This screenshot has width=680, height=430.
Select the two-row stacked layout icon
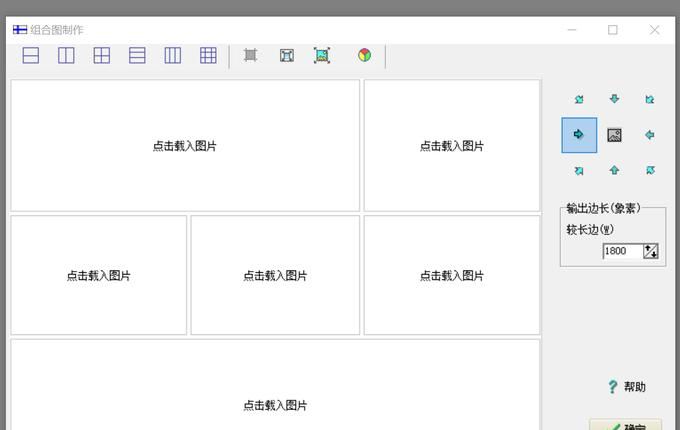point(31,55)
